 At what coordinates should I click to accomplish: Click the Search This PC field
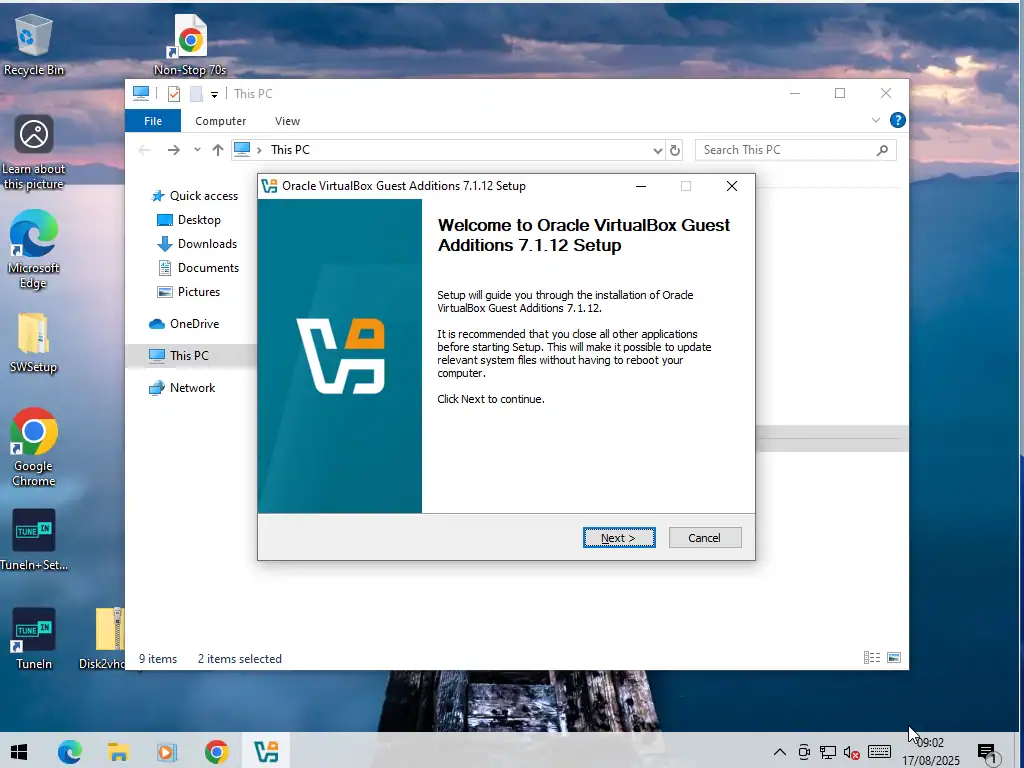click(785, 150)
